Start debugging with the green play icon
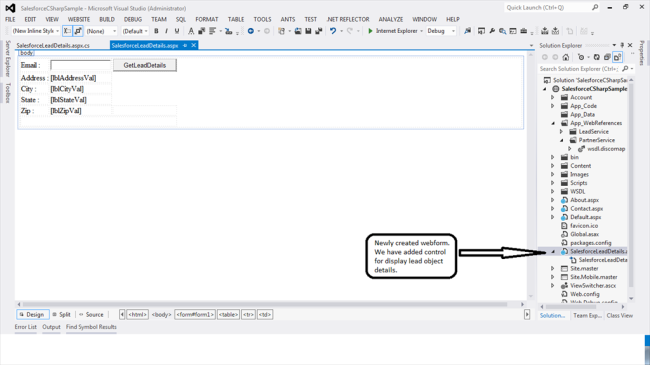This screenshot has height=365, width=650. point(370,31)
